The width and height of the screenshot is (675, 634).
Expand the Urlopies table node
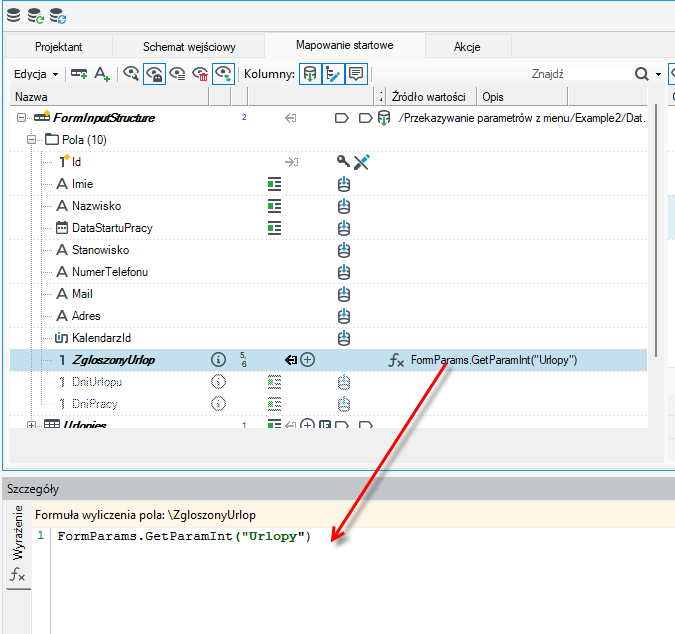(31, 425)
